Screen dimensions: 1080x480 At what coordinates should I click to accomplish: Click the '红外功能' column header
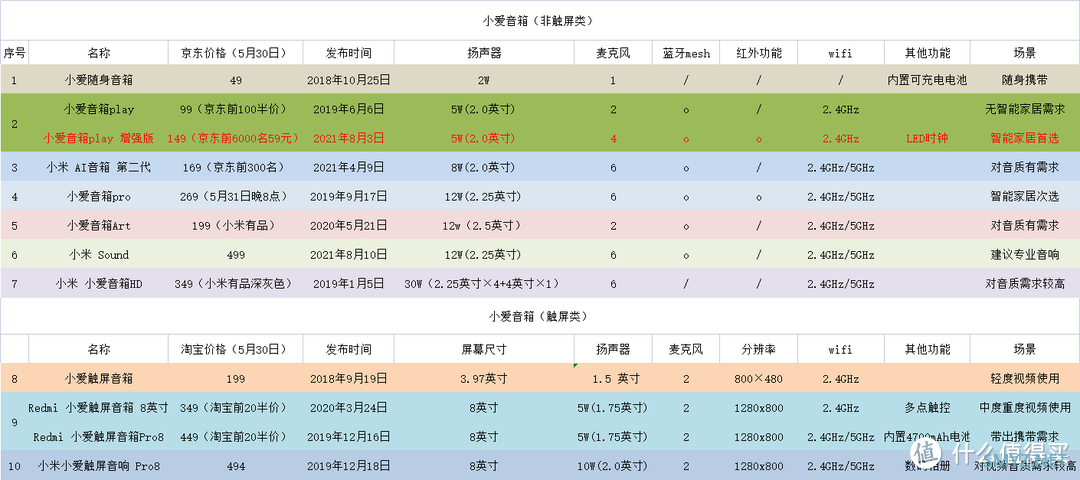pos(758,53)
